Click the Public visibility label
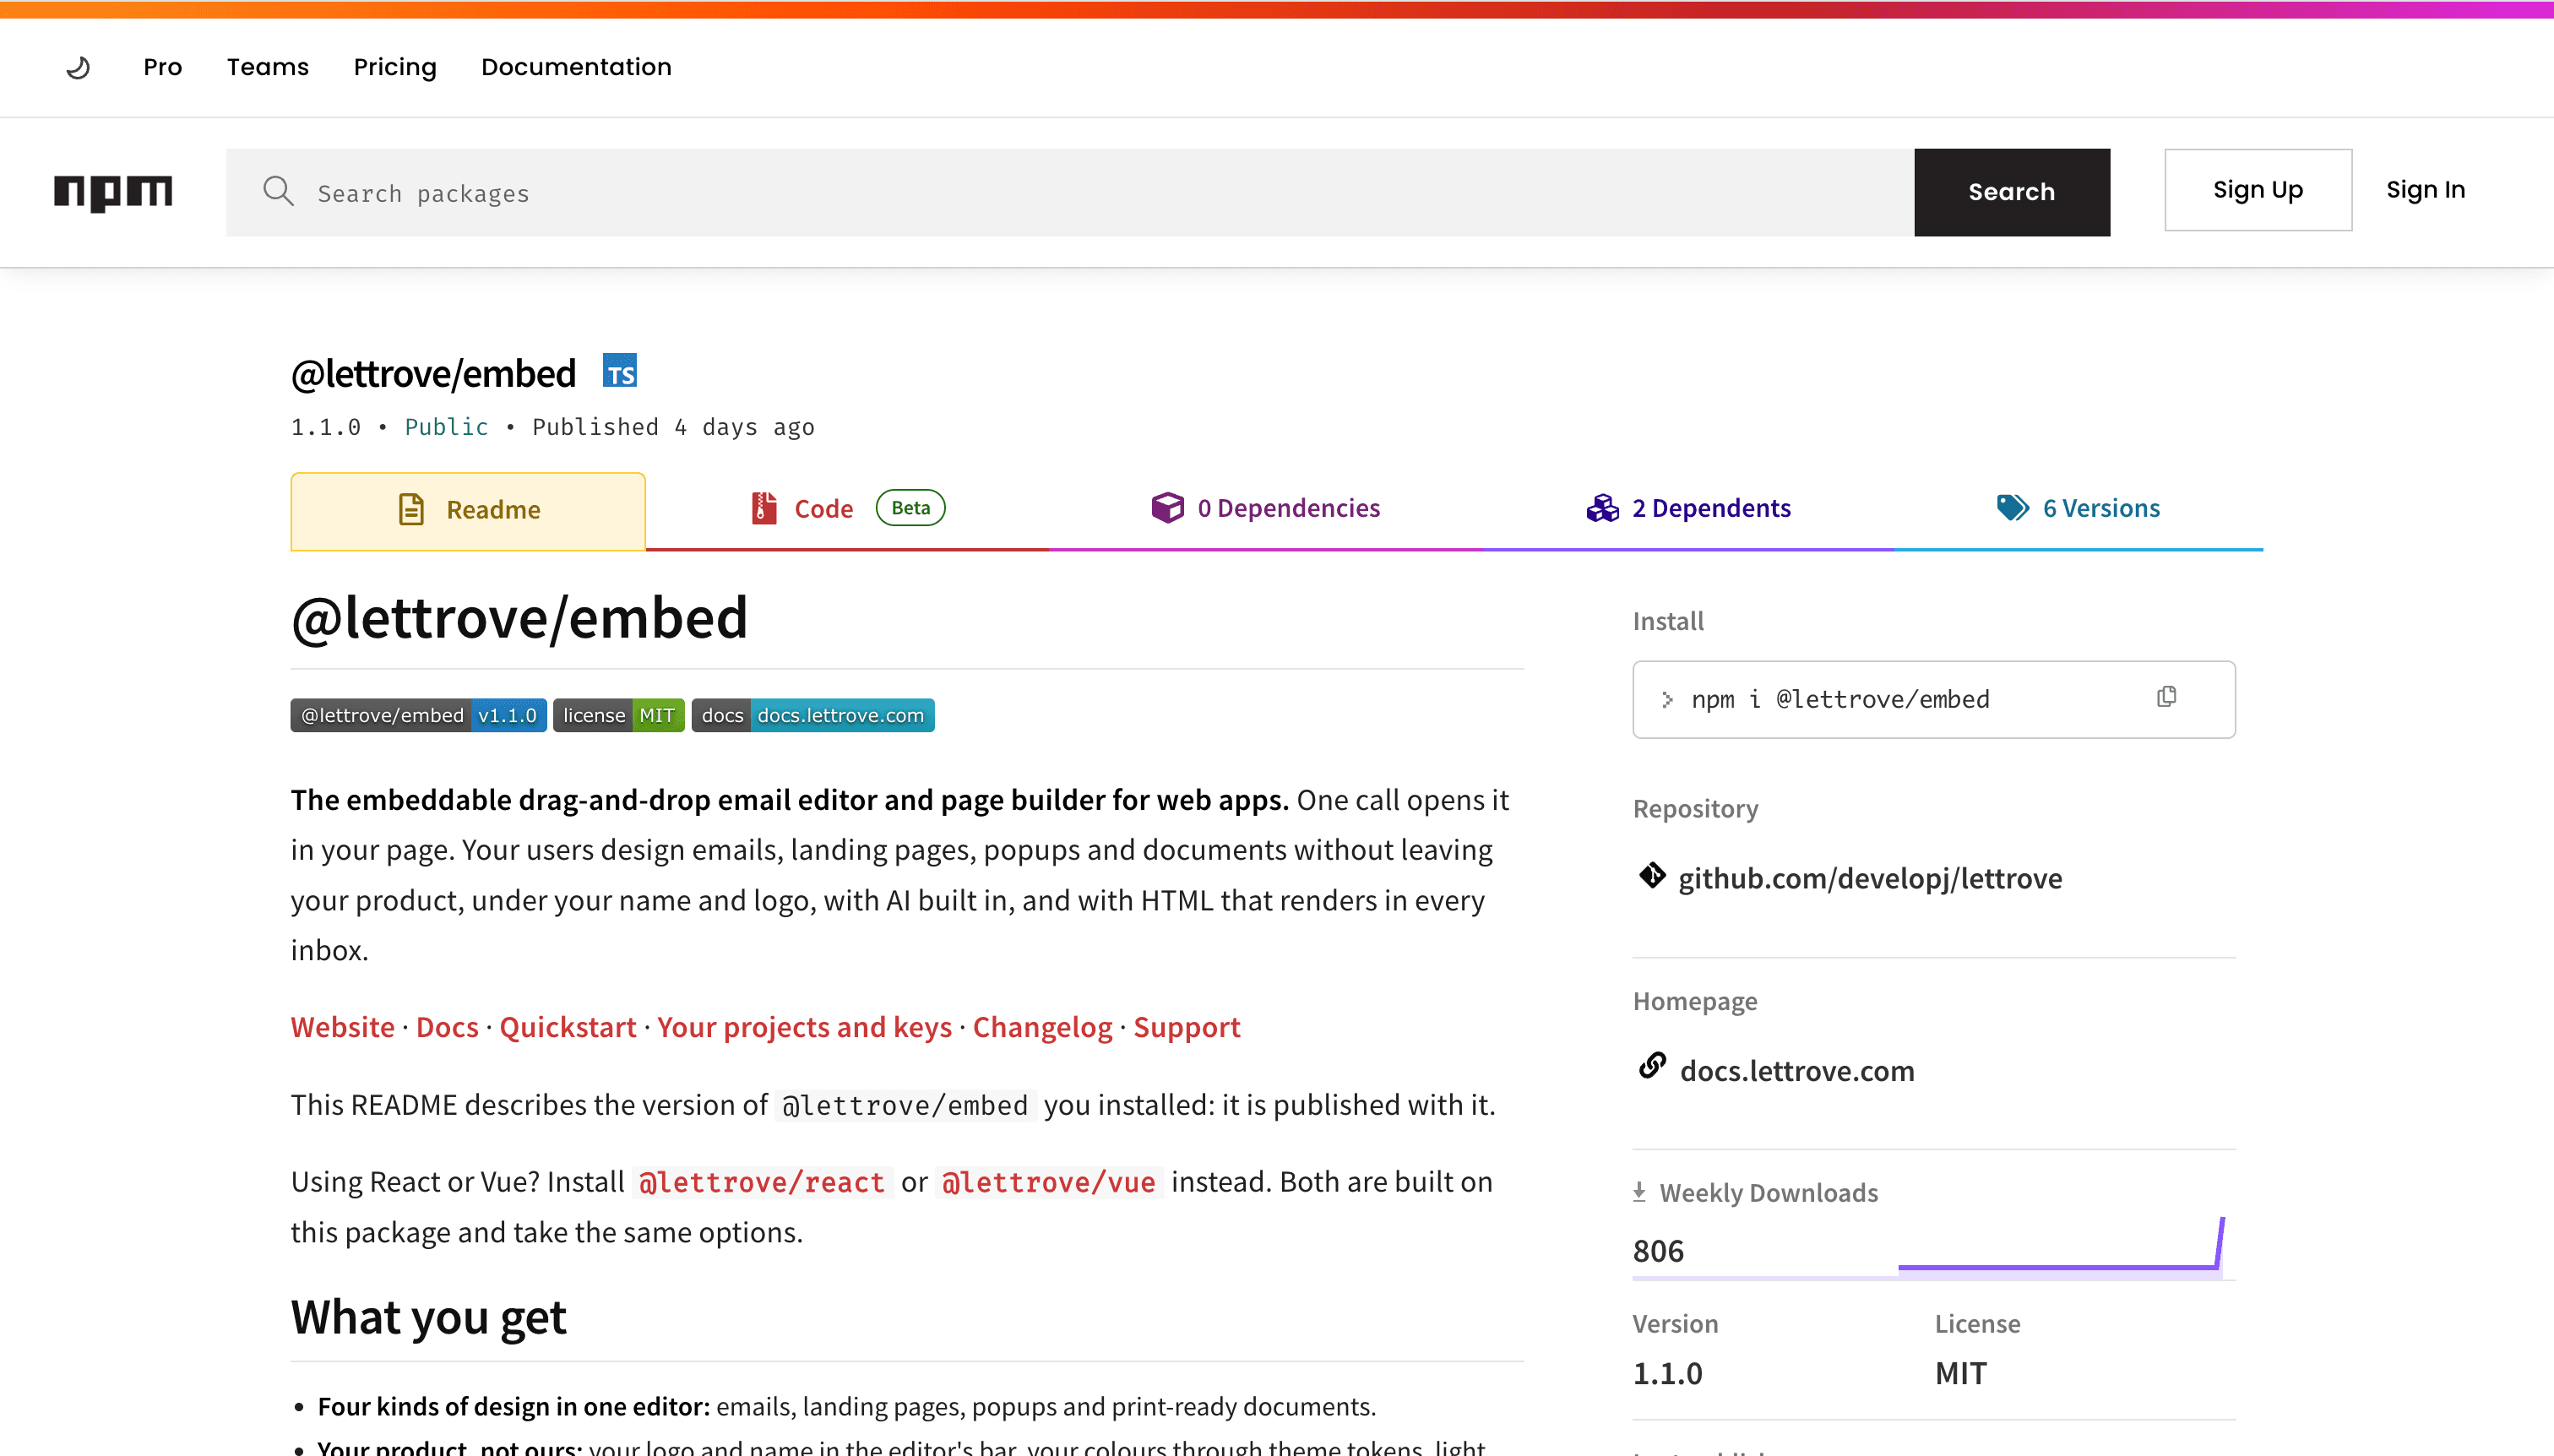Screen dimensions: 2554x1456 click(x=446, y=427)
